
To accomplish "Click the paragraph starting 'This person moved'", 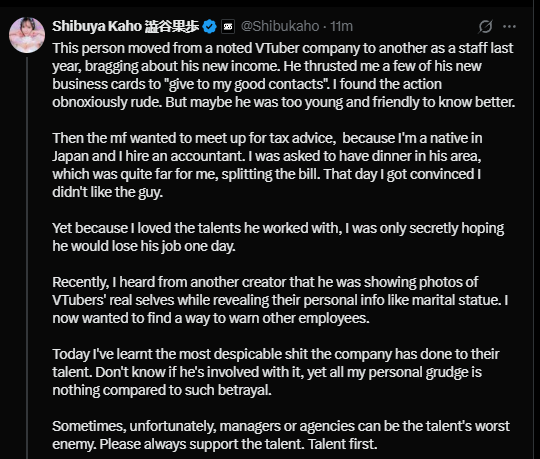I will (x=284, y=75).
